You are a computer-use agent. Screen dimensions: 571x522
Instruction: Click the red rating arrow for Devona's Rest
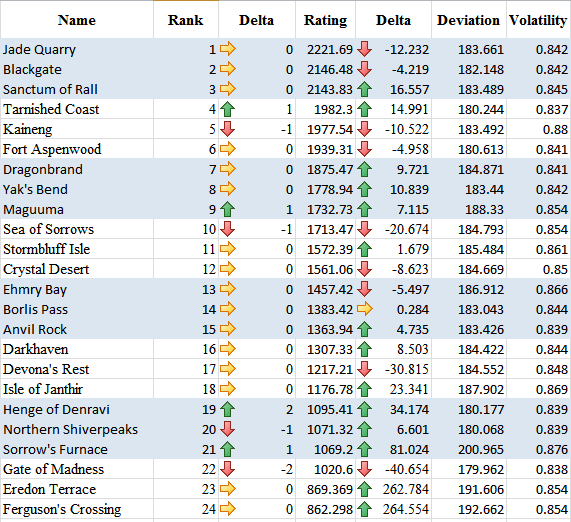click(x=365, y=369)
